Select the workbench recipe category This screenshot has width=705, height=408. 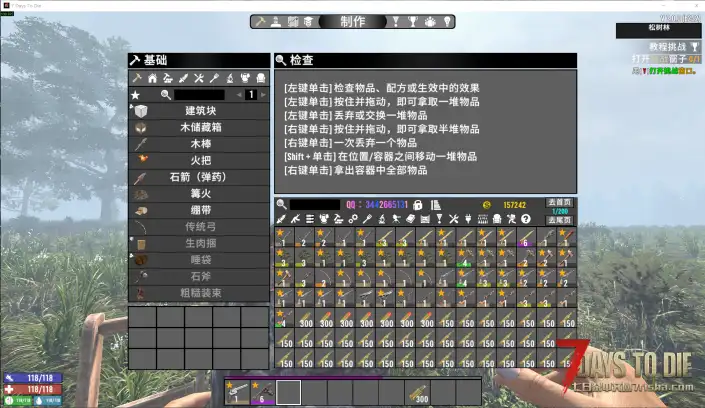point(168,78)
